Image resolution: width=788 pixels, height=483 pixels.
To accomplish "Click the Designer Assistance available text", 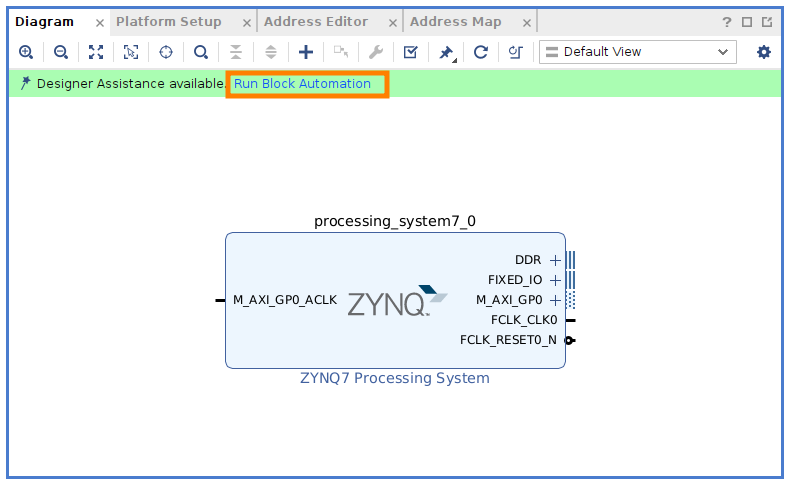I will tap(131, 84).
